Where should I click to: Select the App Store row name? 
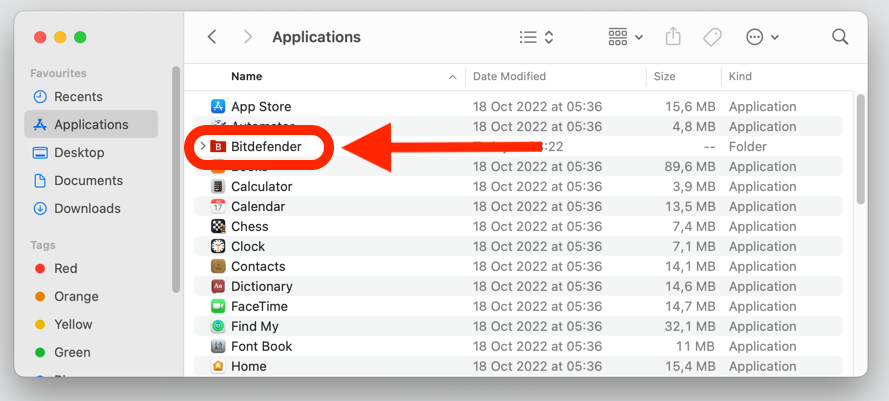(261, 107)
